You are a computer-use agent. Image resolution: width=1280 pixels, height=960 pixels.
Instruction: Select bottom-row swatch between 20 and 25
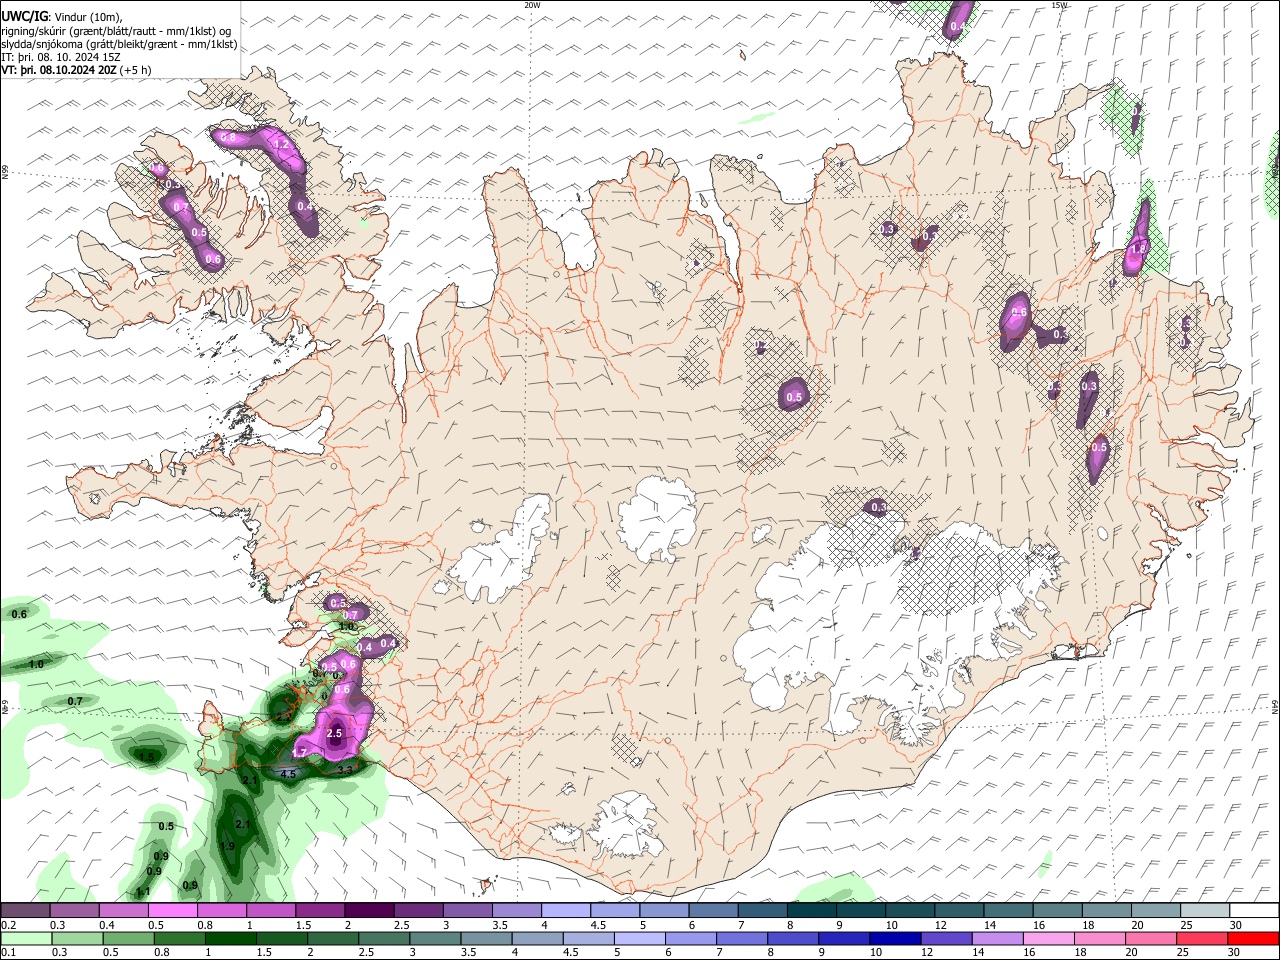coord(1151,938)
